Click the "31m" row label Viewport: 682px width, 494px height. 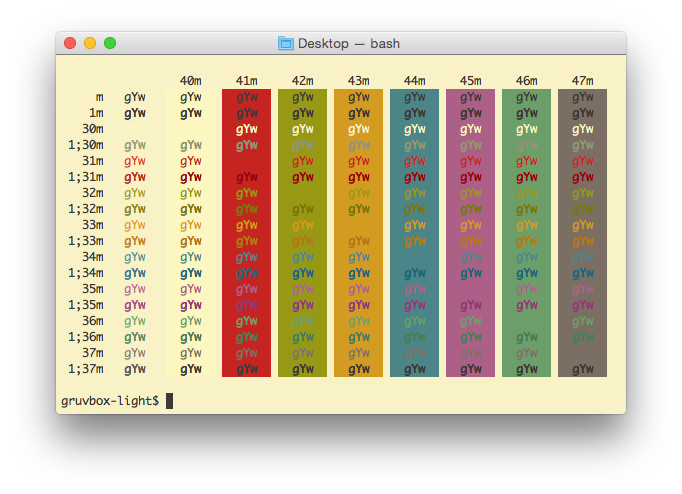coord(93,161)
